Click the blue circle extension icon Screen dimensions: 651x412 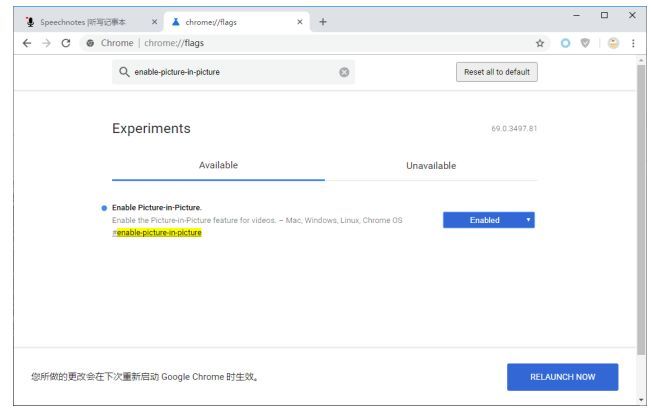coord(565,43)
